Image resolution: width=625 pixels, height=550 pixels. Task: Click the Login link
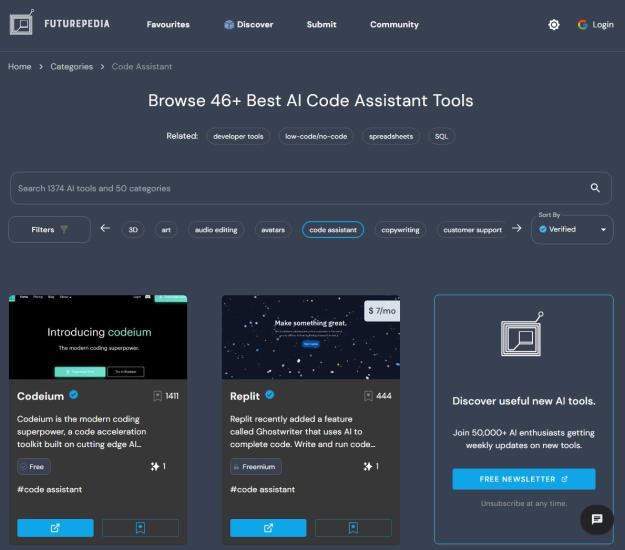603,25
